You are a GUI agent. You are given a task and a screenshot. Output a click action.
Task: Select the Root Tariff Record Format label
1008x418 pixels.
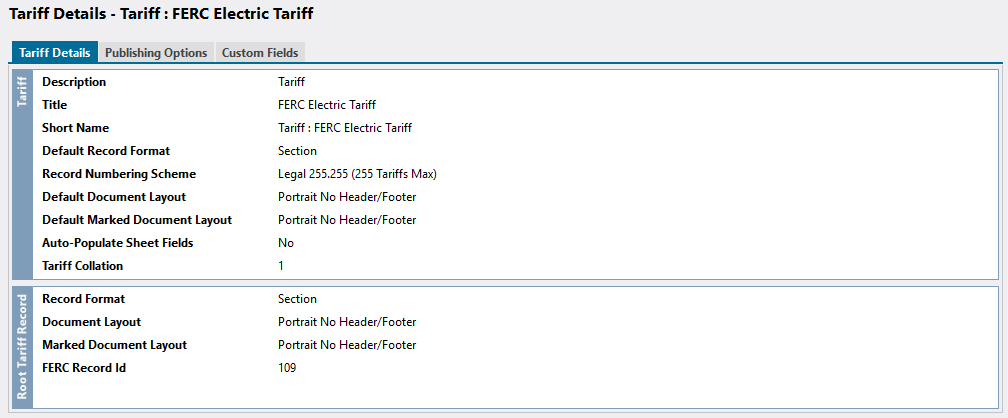pos(83,299)
